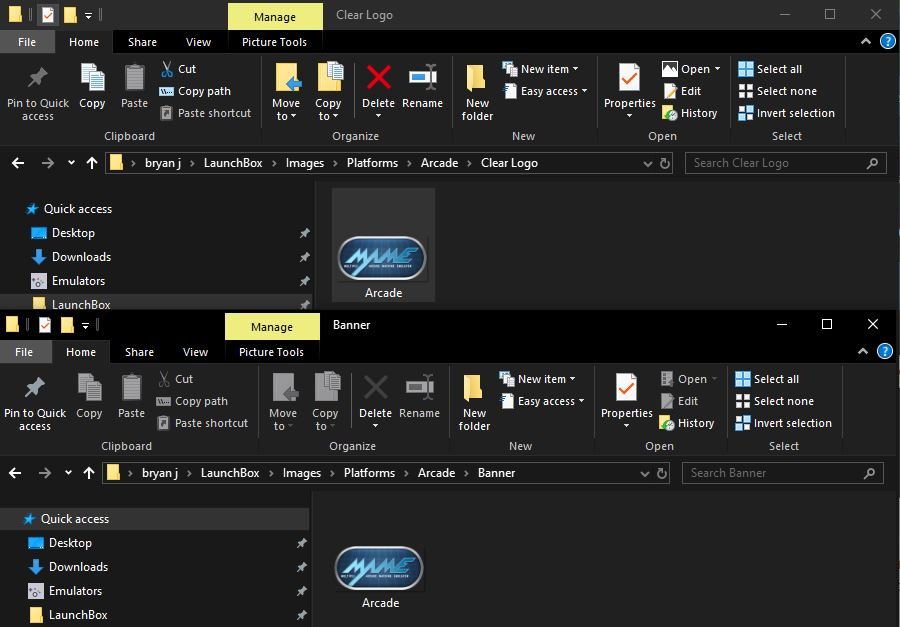Open File tab in Banner window
This screenshot has height=627, width=900.
point(24,352)
